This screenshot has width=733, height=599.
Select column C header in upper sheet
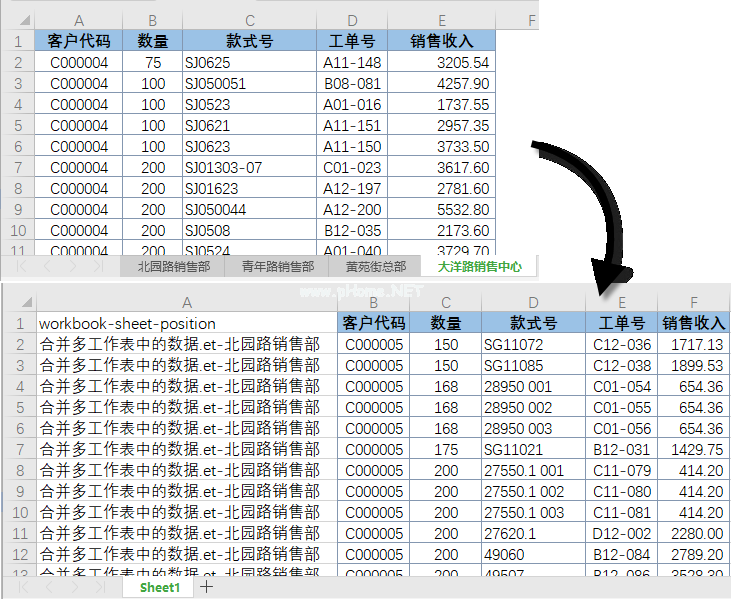[x=249, y=20]
